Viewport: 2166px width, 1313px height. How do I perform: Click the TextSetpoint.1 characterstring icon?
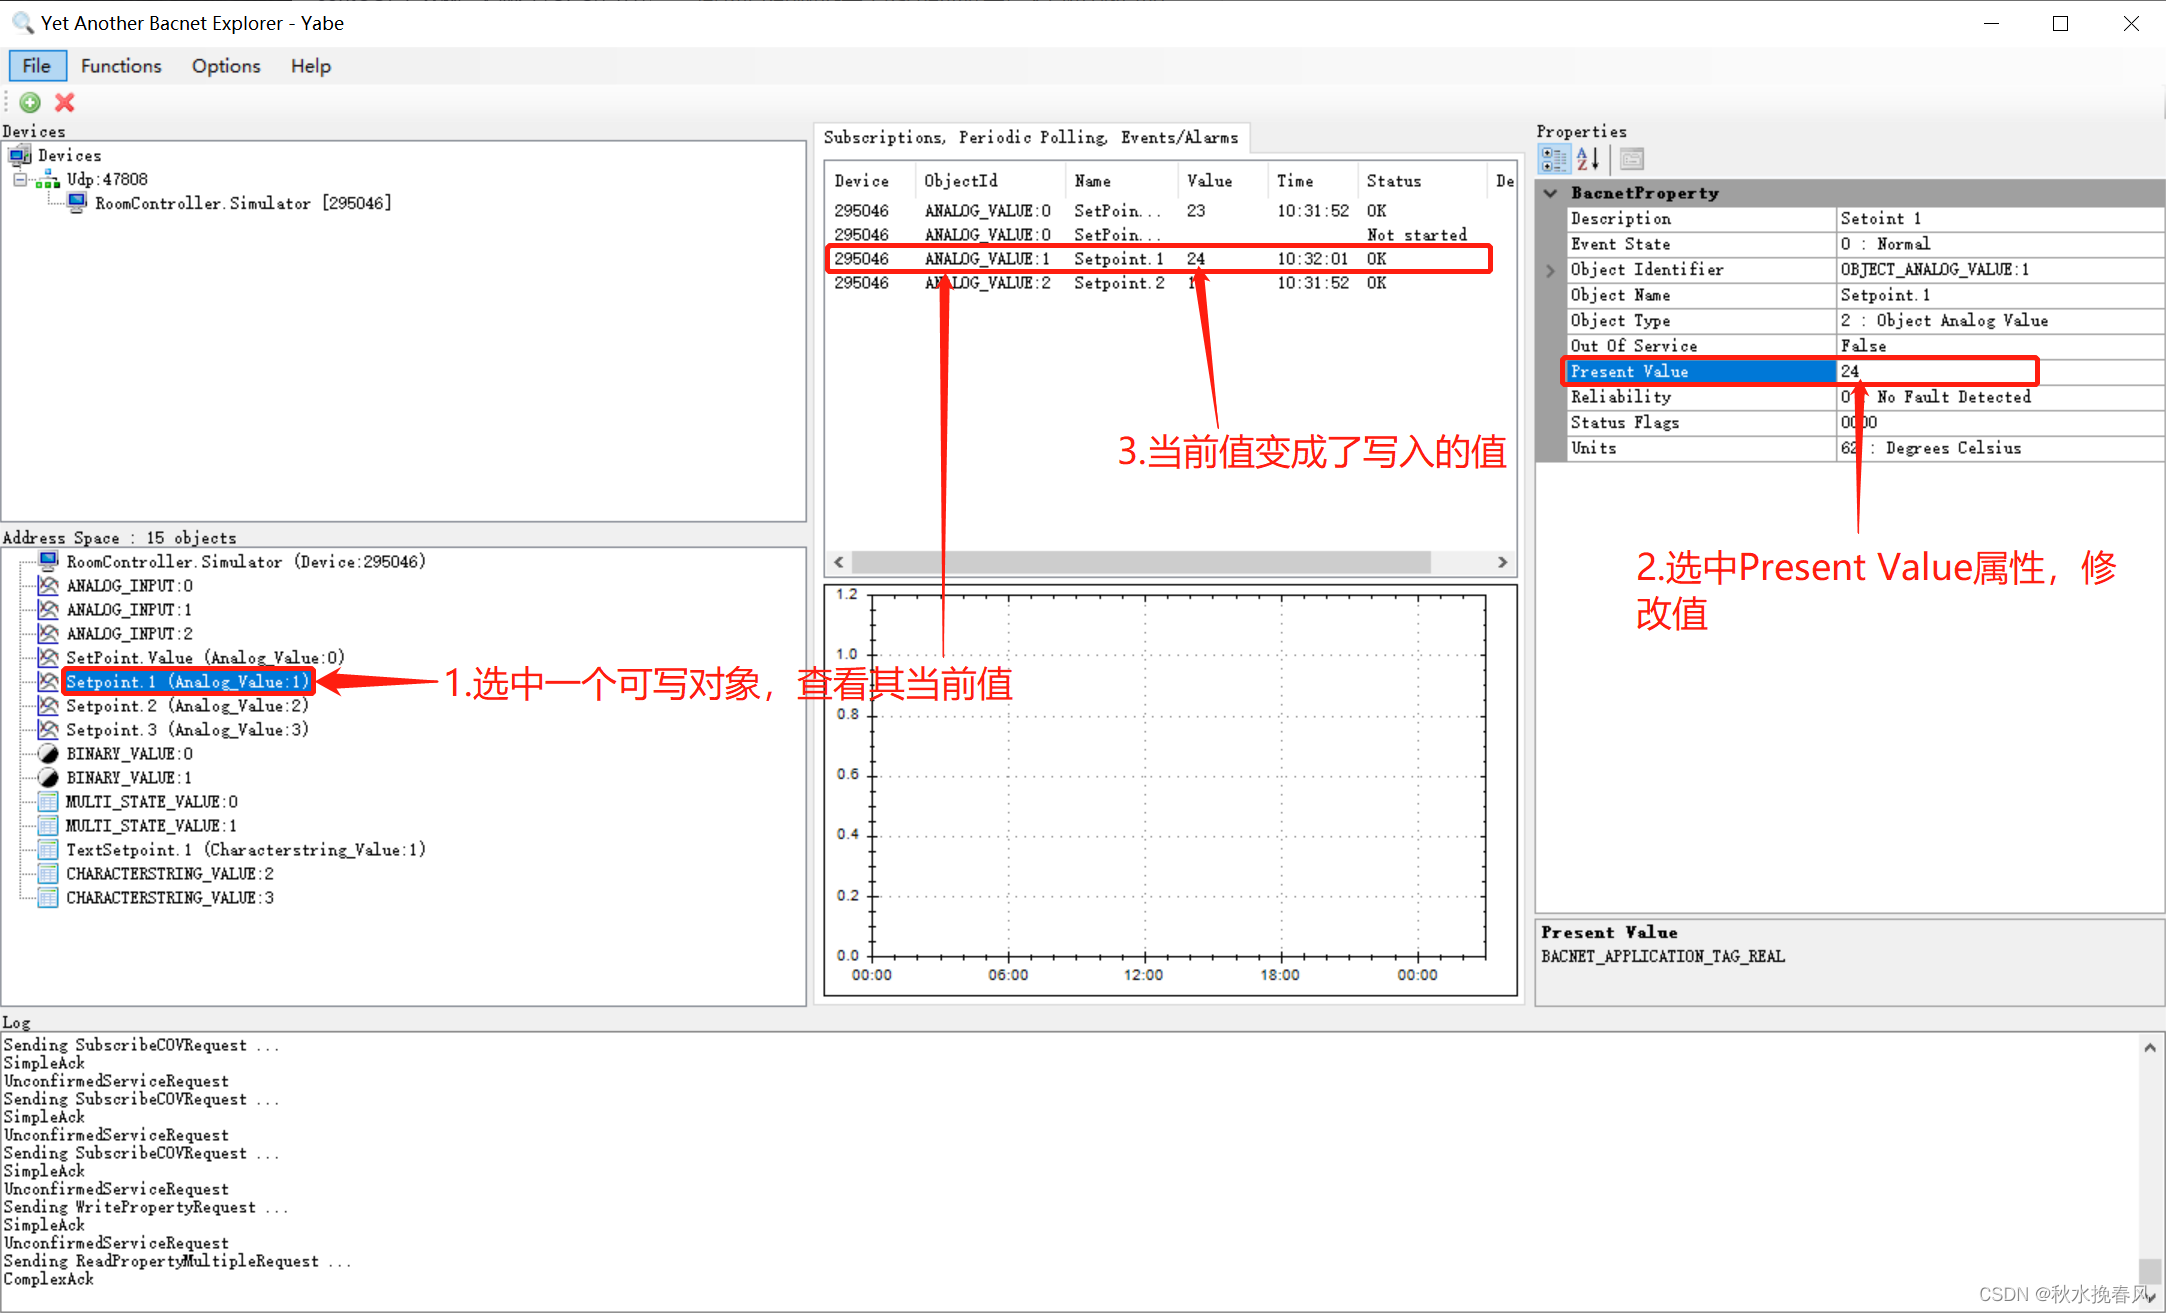tap(47, 849)
